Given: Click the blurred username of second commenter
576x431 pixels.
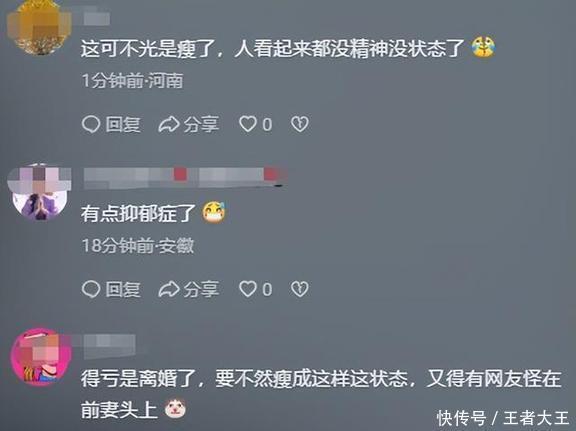Looking at the screenshot, I should (x=185, y=177).
